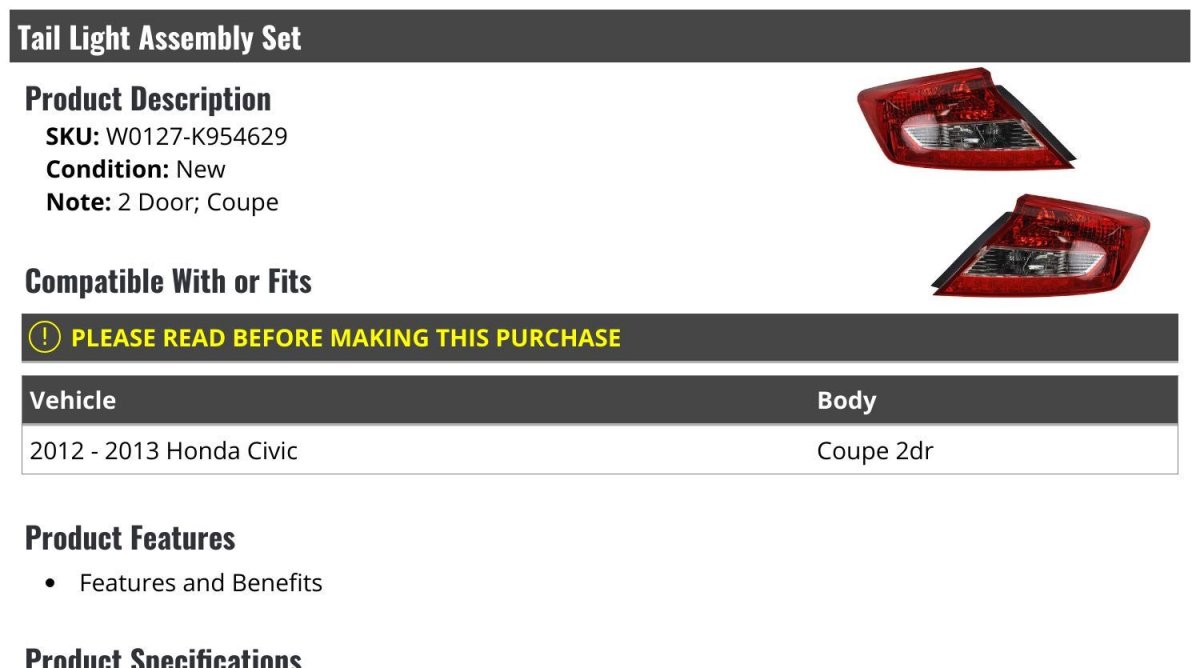1200x668 pixels.
Task: Click the bullet point before Features and Benefits
Action: (50, 584)
